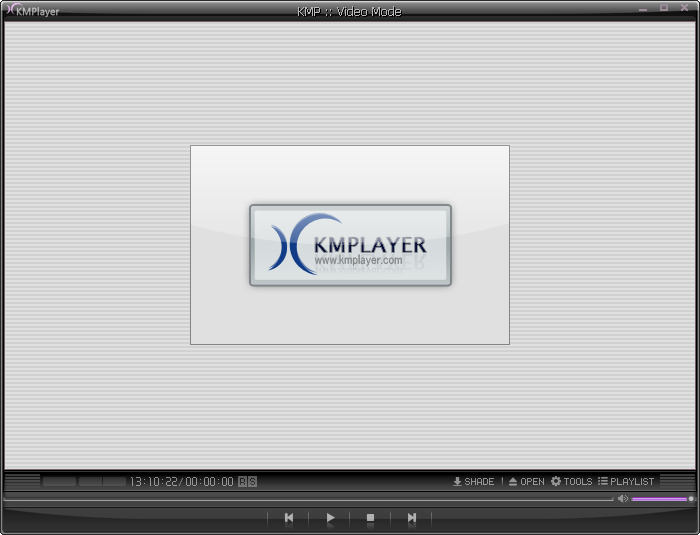This screenshot has height=535, width=700.
Task: Click the www.kmplayer.com logo banner
Action: click(350, 245)
